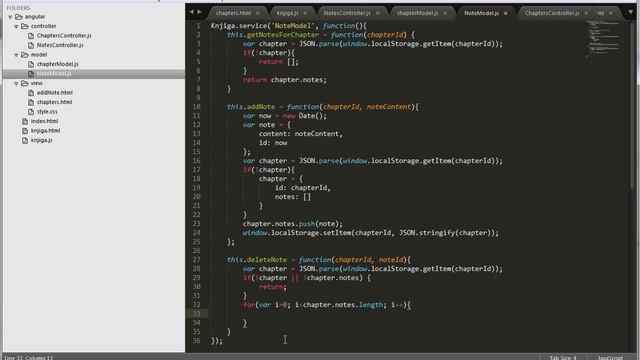Image resolution: width=640 pixels, height=360 pixels.
Task: Click 'return chapter.notes;' on line 7
Action: [285, 80]
